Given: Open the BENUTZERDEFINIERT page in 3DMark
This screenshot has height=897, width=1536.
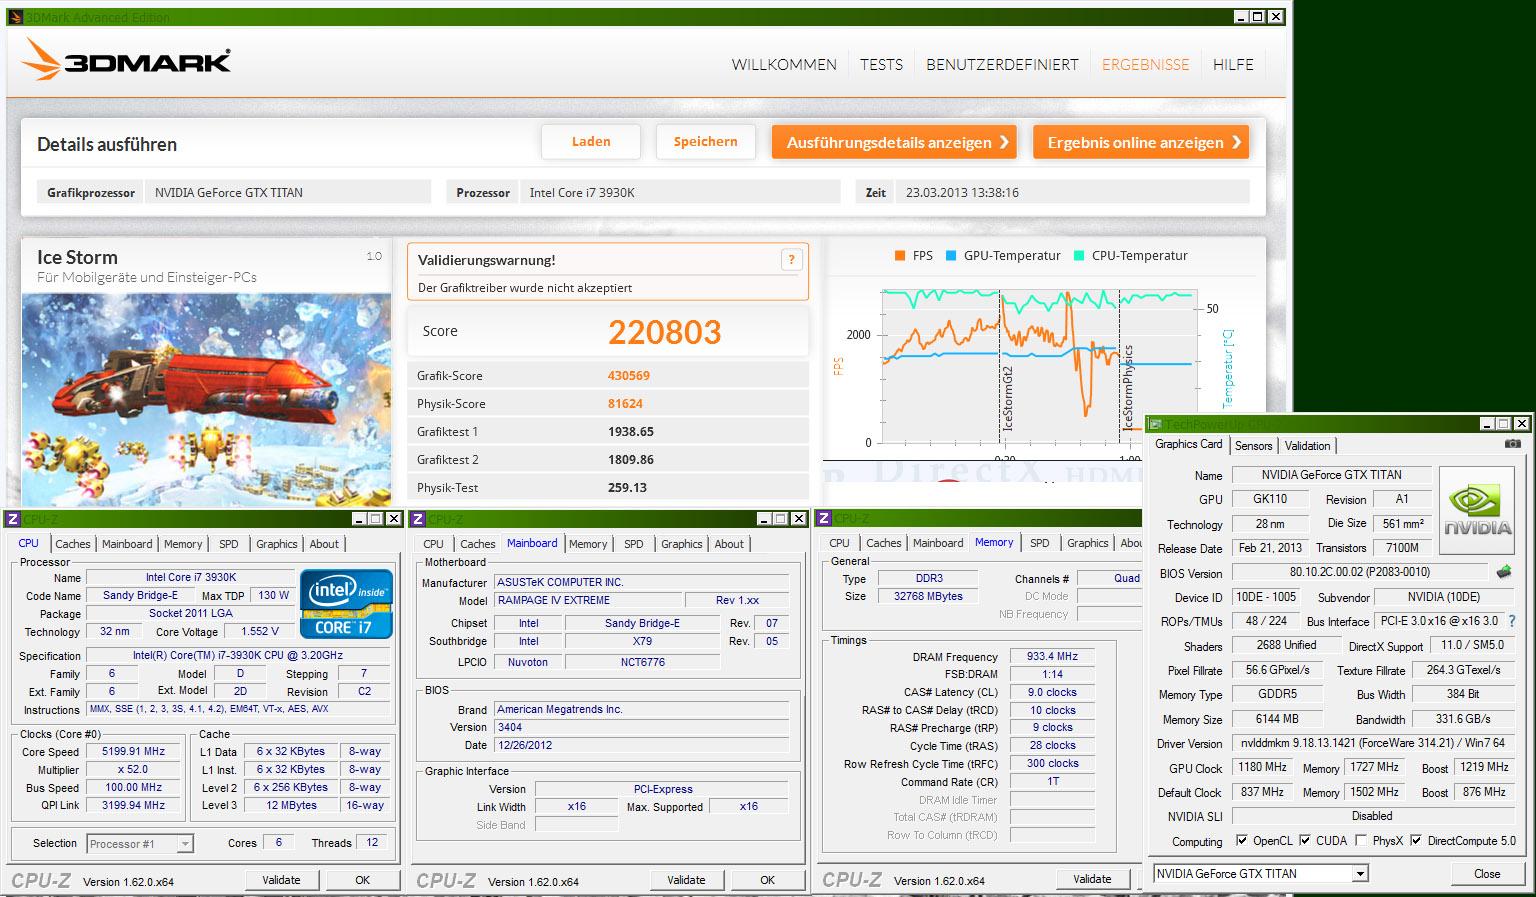Looking at the screenshot, I should 1002,64.
